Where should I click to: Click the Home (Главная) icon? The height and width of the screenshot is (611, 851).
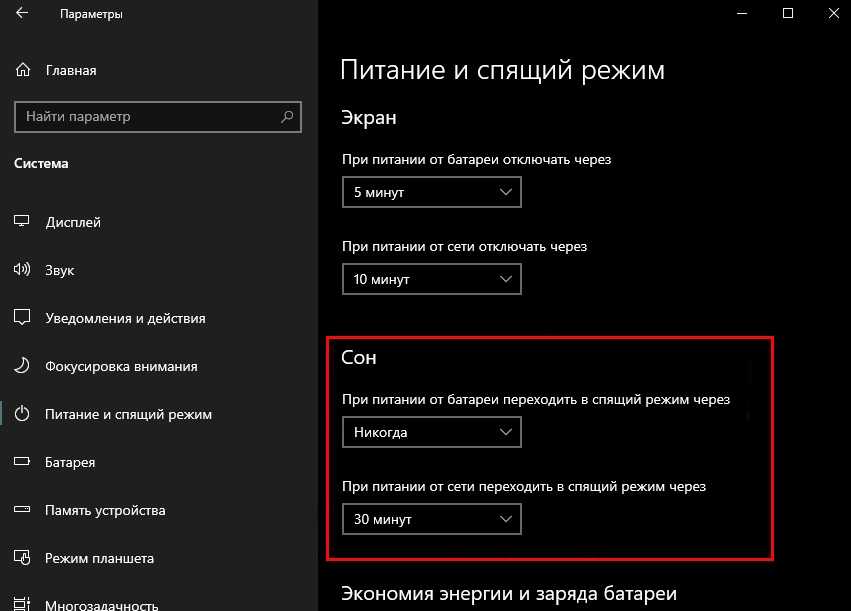click(x=23, y=71)
